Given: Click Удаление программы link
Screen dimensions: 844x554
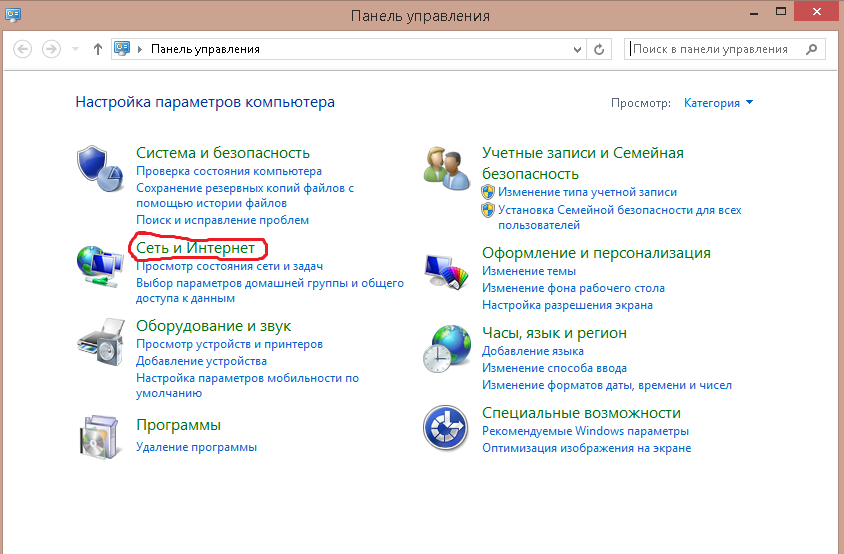Looking at the screenshot, I should click(x=196, y=447).
